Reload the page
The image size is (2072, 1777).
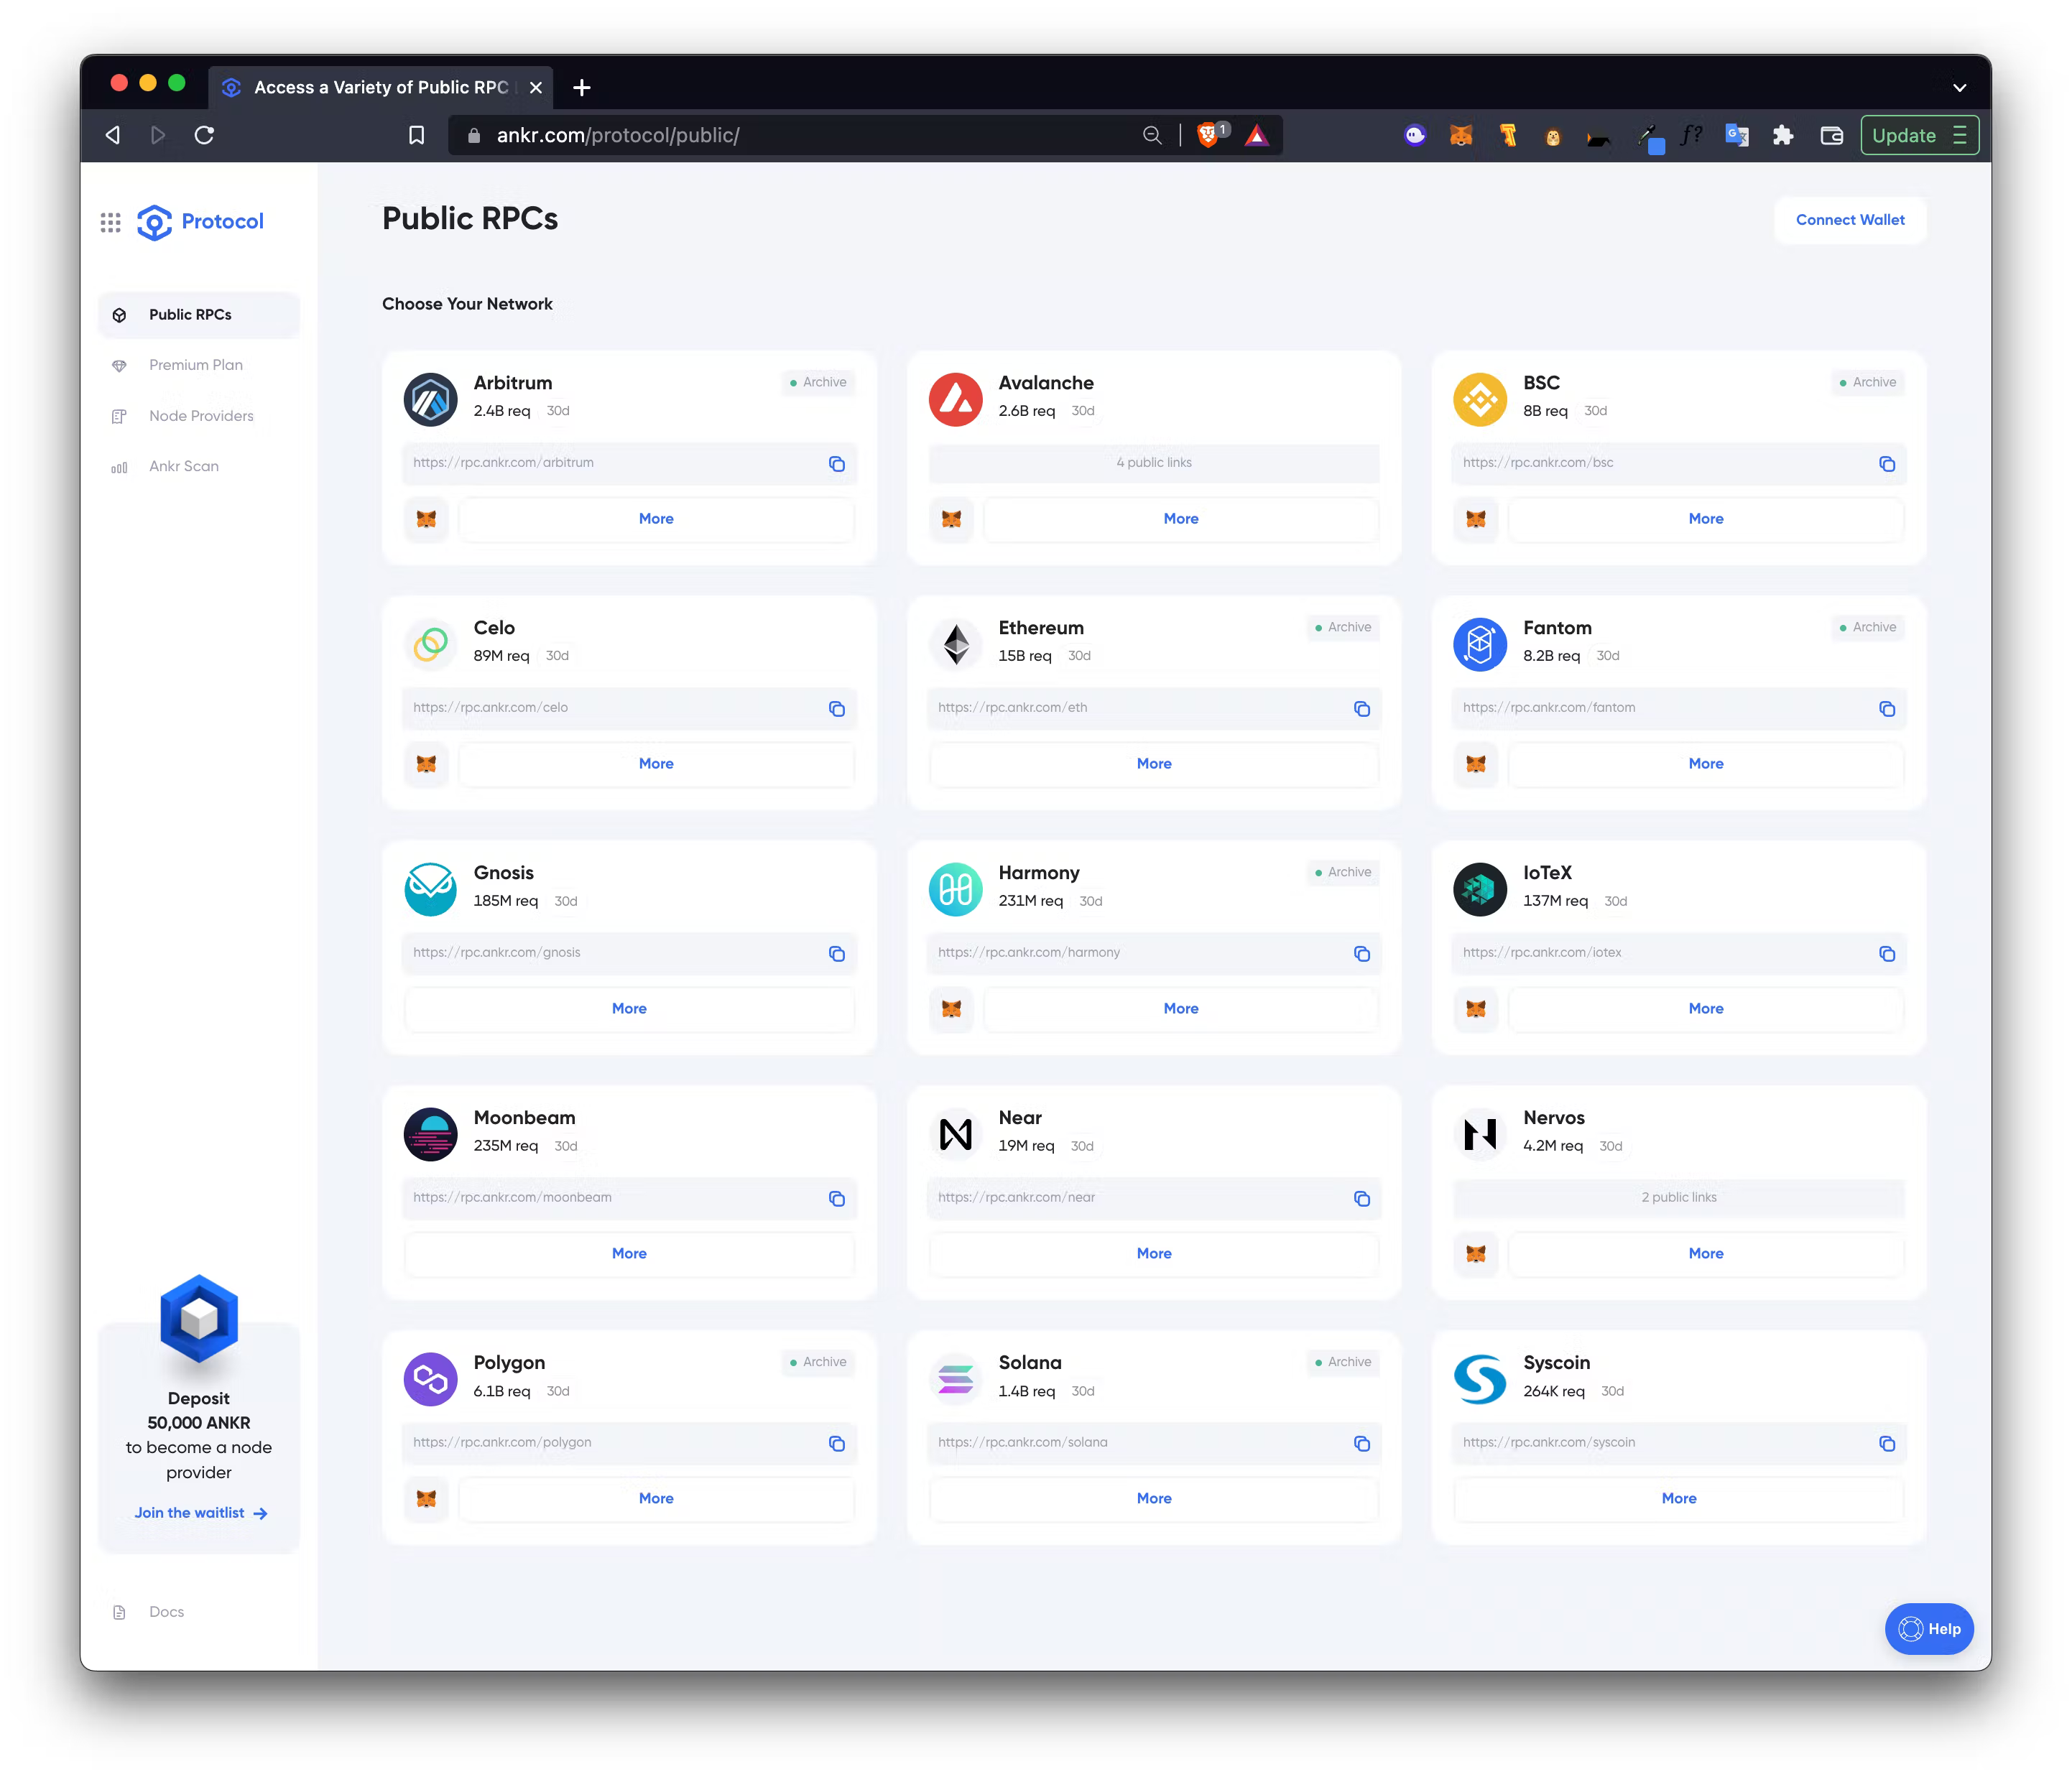205,136
